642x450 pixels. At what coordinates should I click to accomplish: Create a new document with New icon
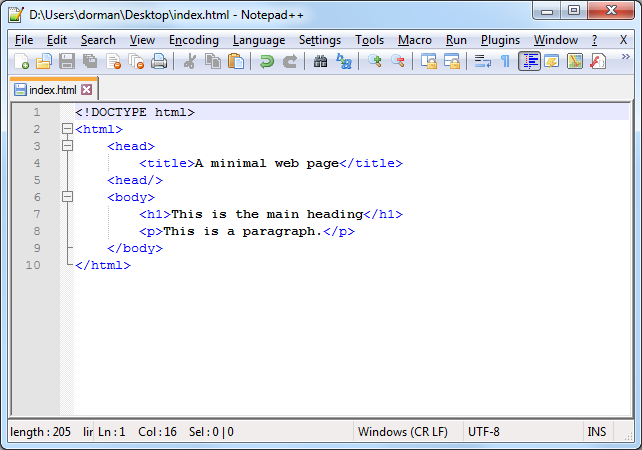21,61
